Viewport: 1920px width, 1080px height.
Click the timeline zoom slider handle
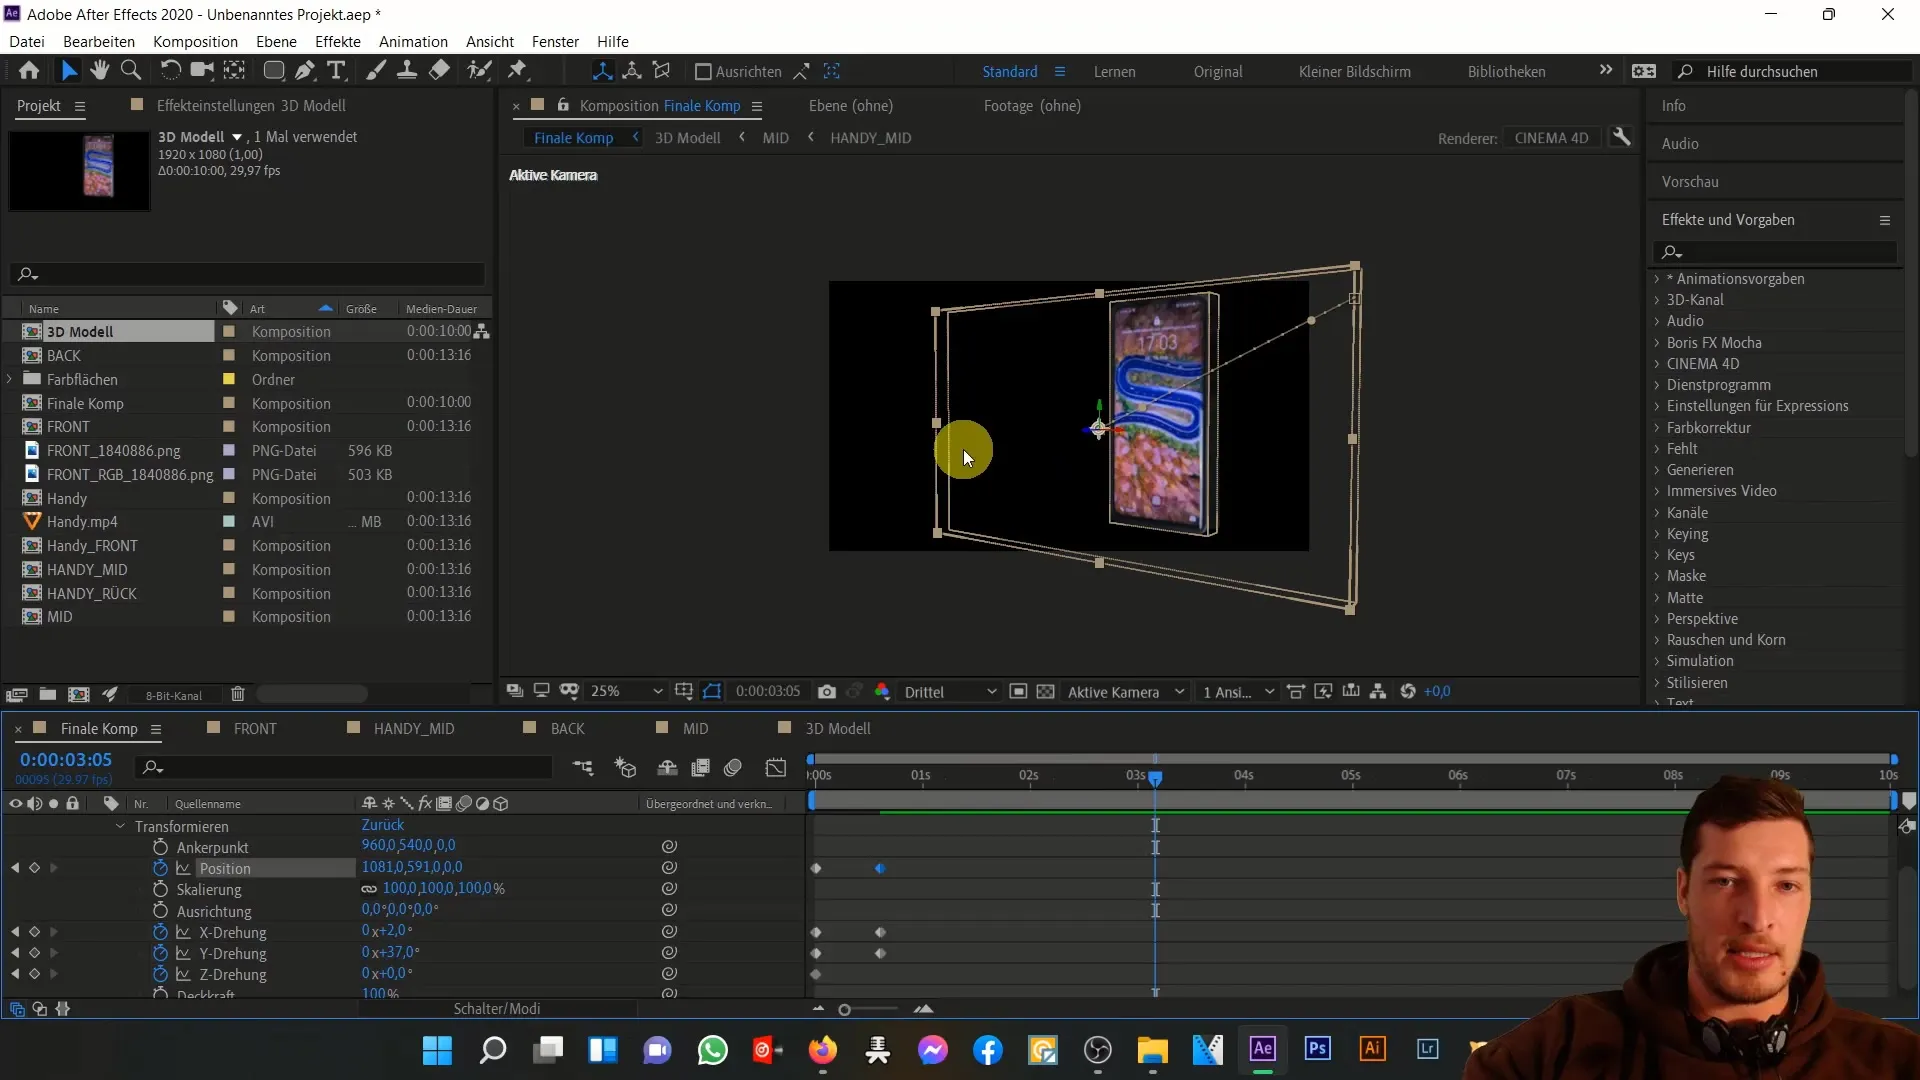tap(845, 1010)
